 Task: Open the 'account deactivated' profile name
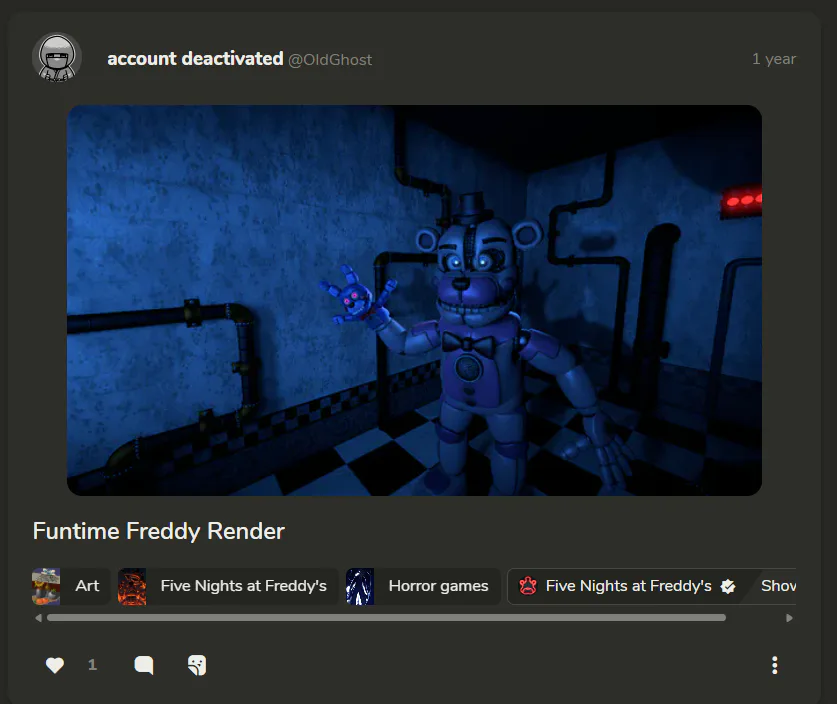coord(195,59)
